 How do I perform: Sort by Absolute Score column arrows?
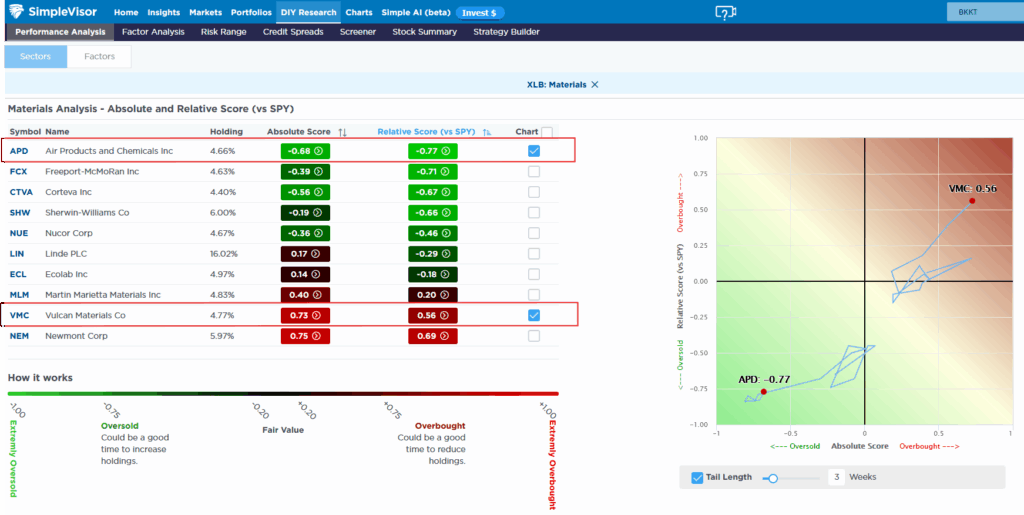(x=343, y=132)
